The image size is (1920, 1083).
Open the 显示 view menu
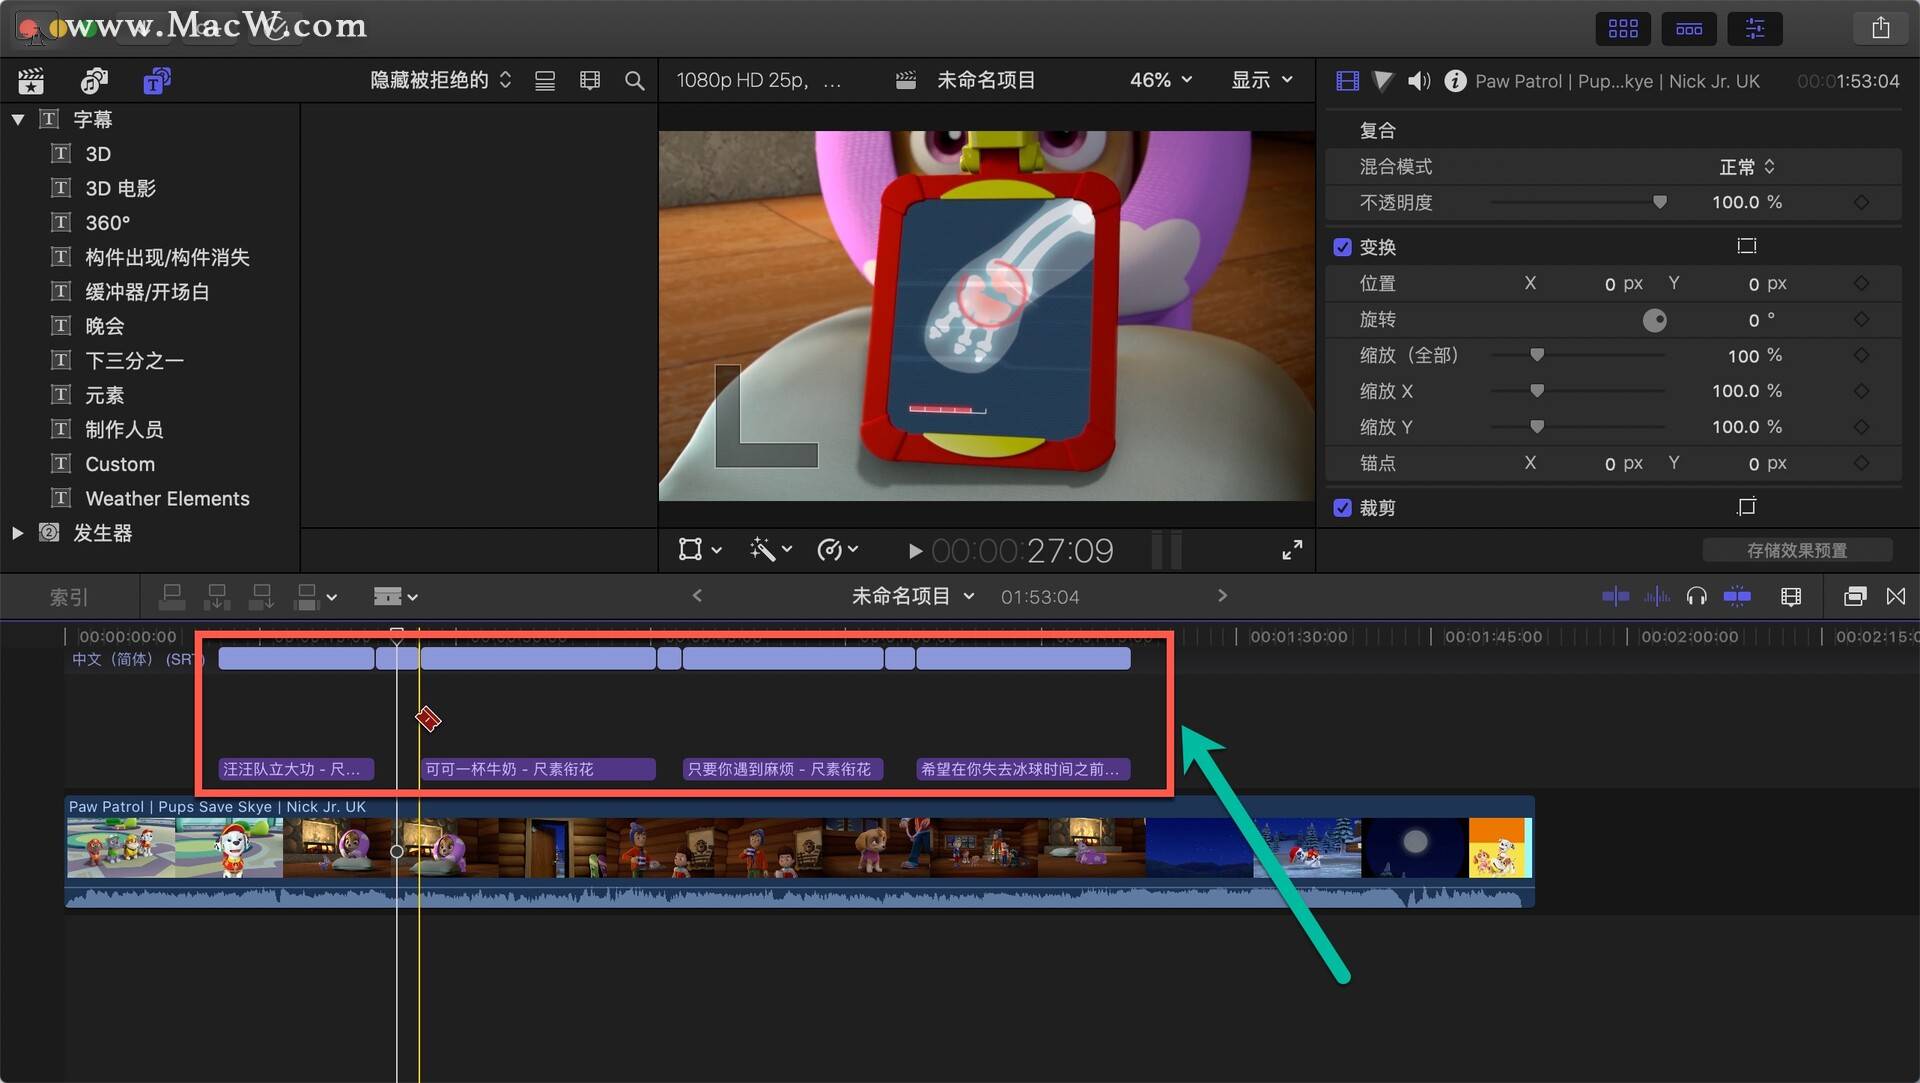pos(1261,80)
